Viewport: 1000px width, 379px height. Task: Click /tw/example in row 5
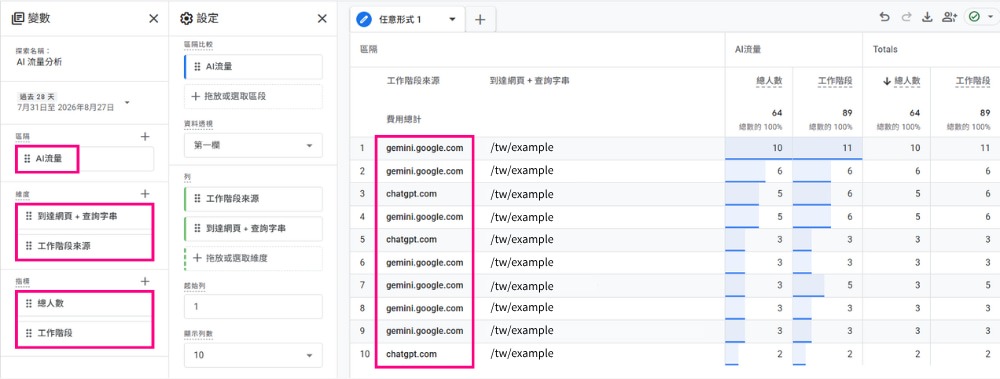coord(522,239)
